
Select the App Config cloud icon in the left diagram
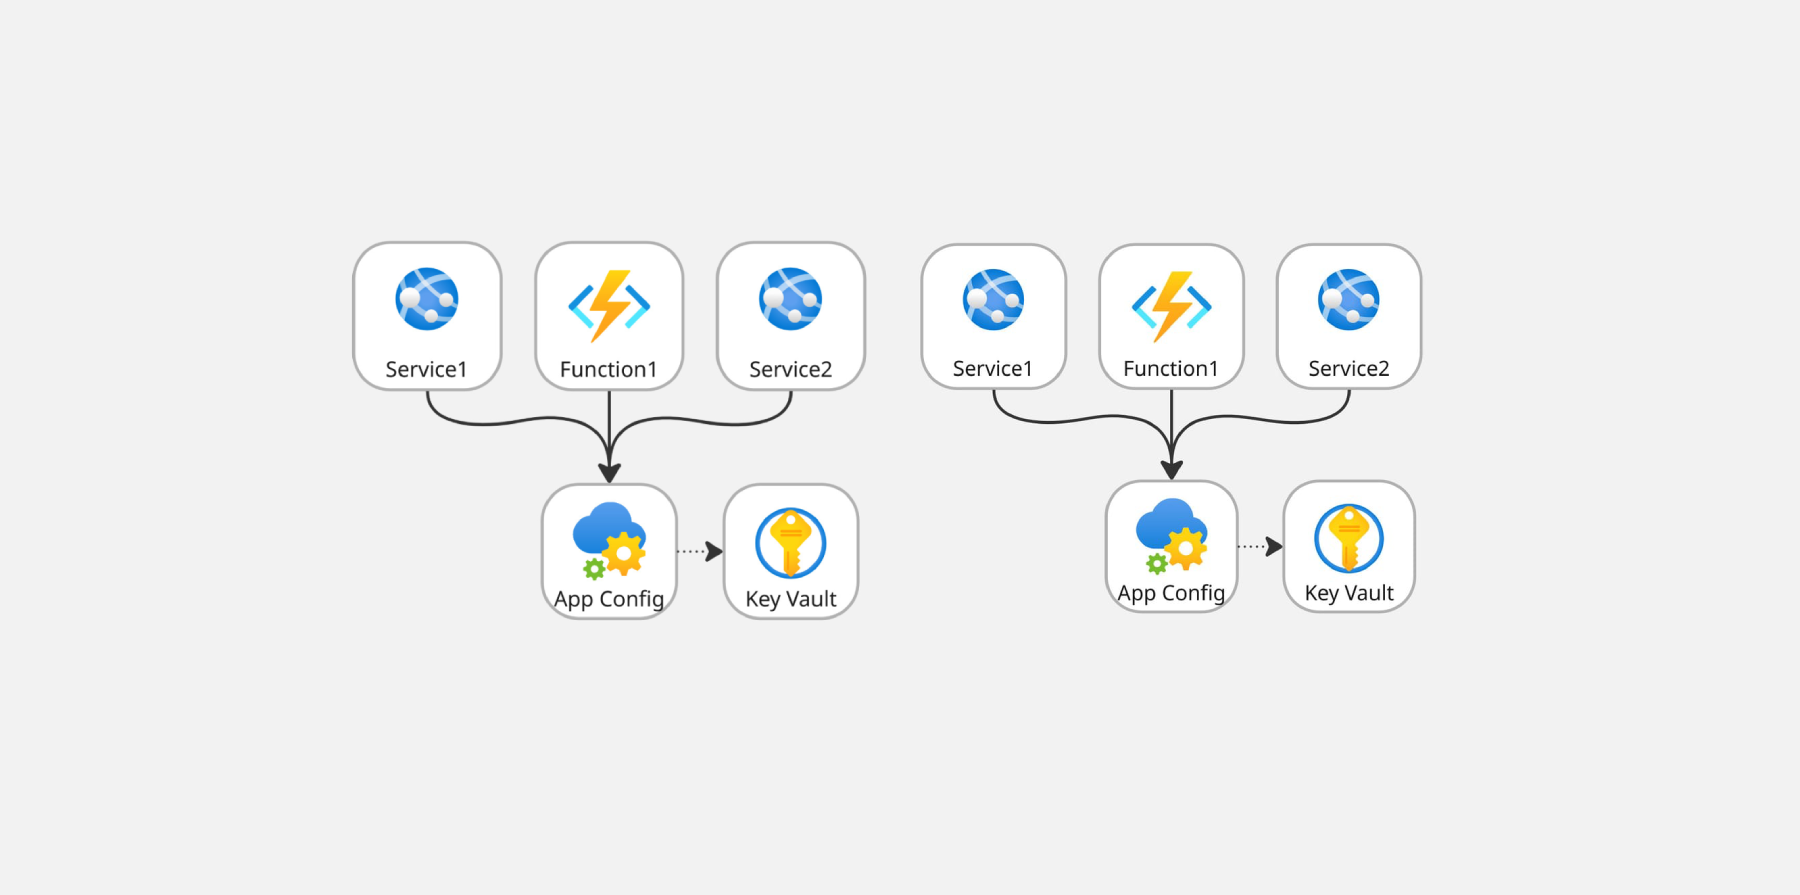609,541
